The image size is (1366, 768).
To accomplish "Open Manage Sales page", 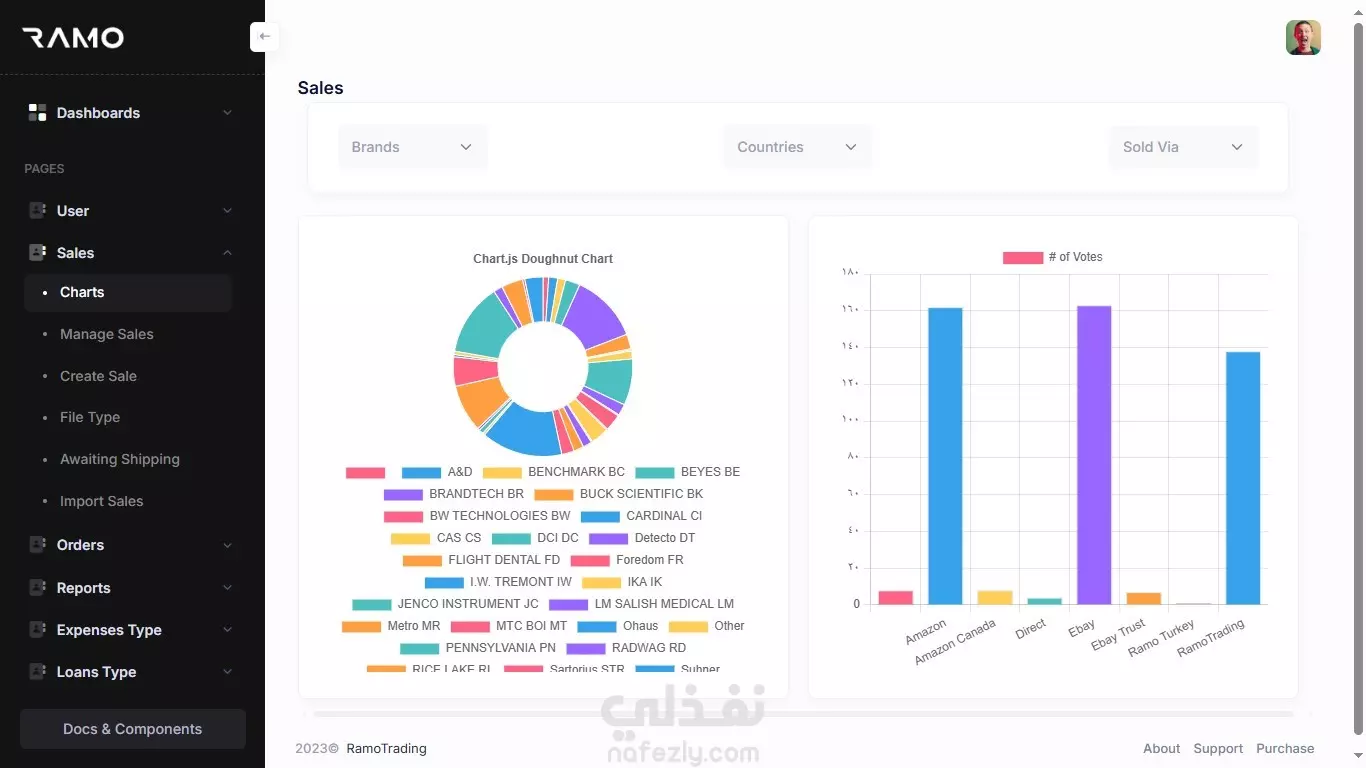I will [107, 334].
